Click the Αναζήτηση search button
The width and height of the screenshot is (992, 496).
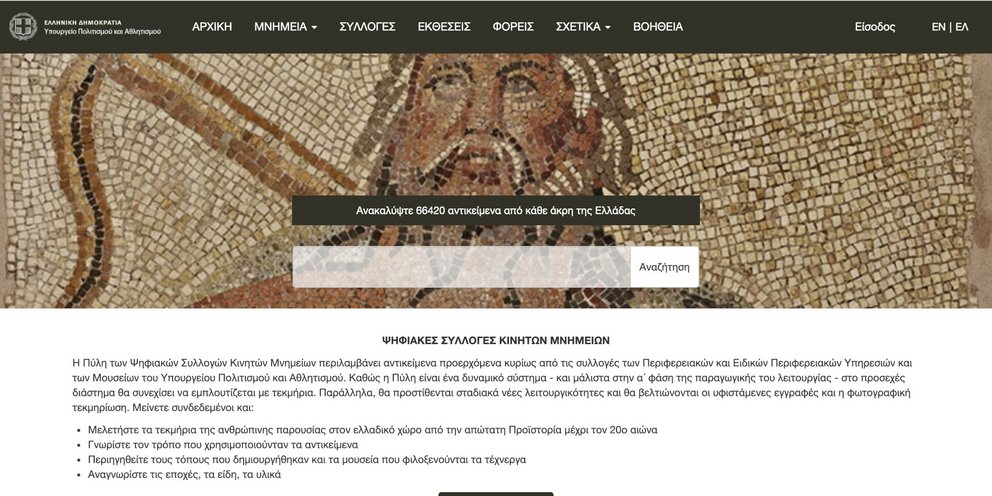[x=664, y=267]
